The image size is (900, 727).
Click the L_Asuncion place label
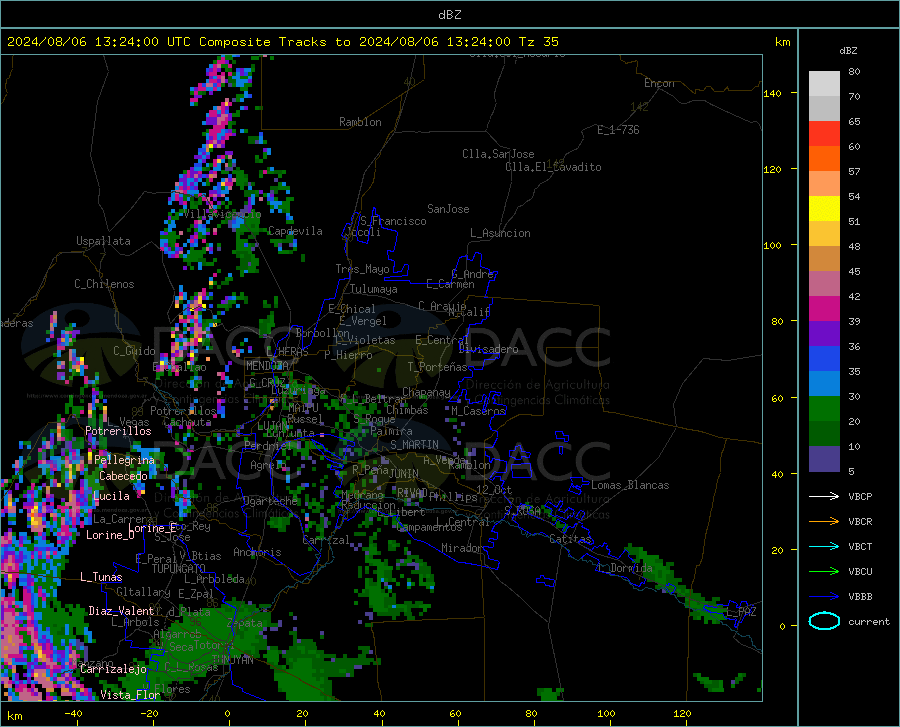[500, 233]
